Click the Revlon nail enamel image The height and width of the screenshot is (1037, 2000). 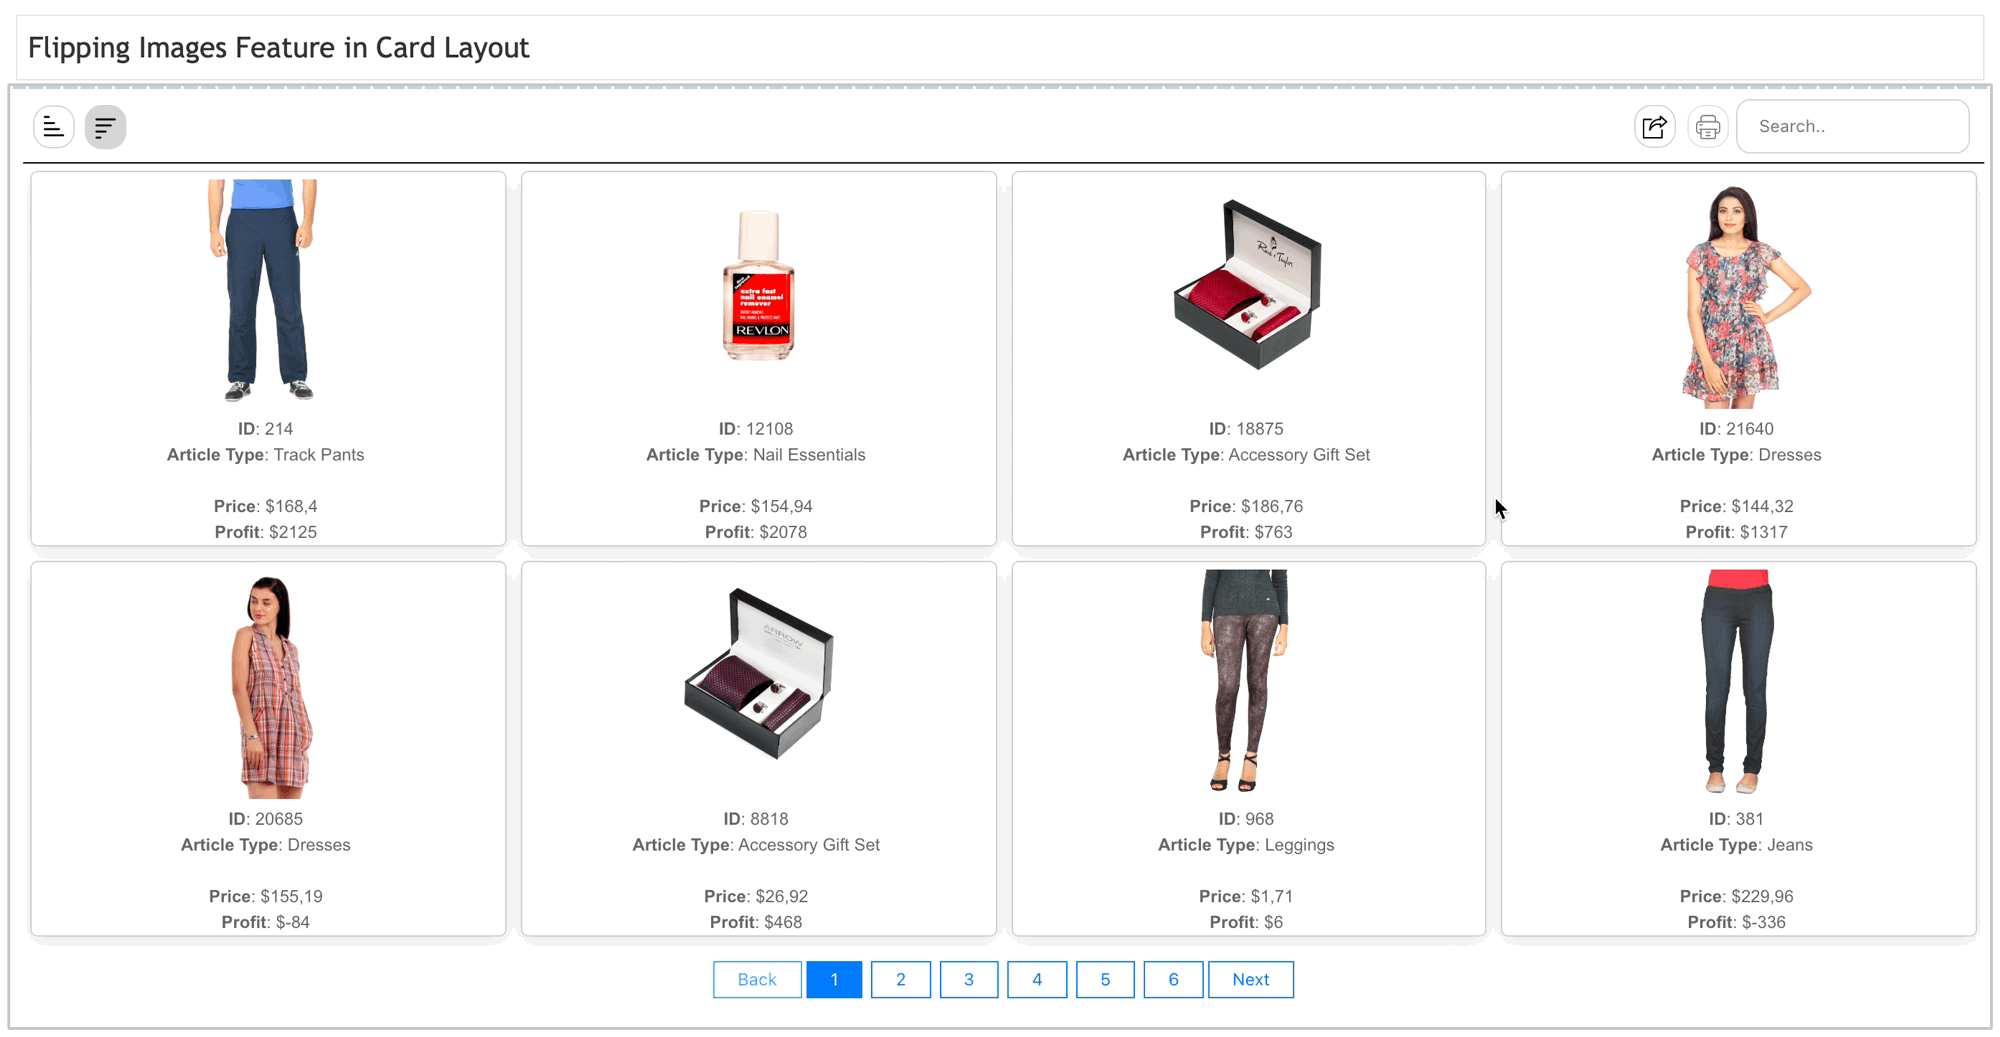[758, 286]
